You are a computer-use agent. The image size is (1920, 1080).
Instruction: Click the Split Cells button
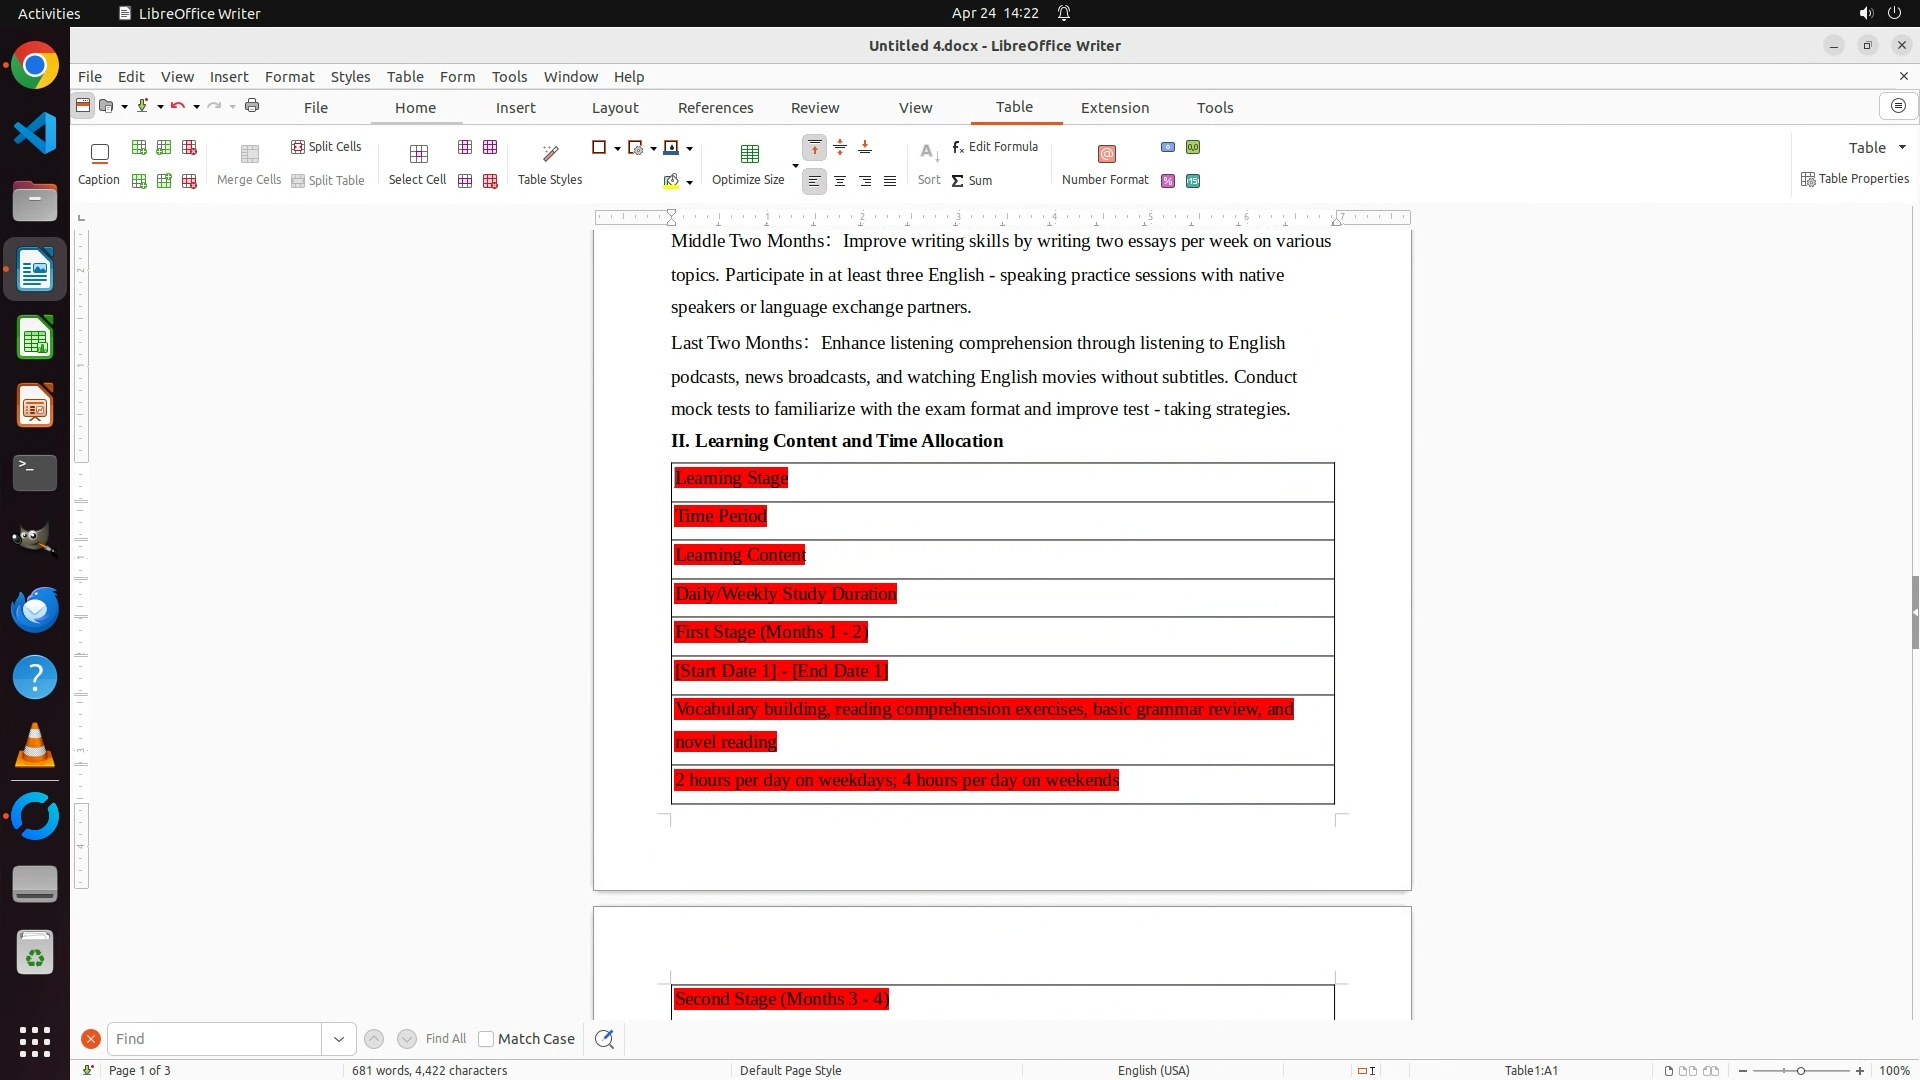[326, 147]
